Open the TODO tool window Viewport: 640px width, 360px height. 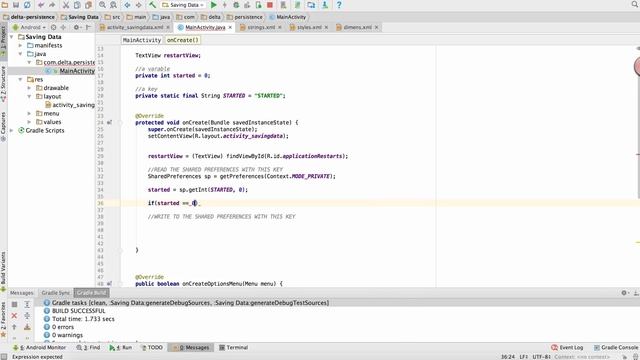[x=152, y=348]
